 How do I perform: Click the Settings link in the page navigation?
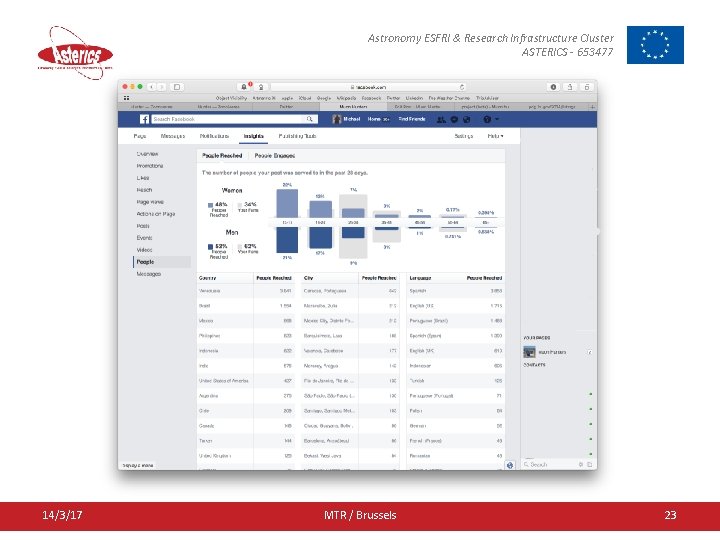[x=464, y=136]
